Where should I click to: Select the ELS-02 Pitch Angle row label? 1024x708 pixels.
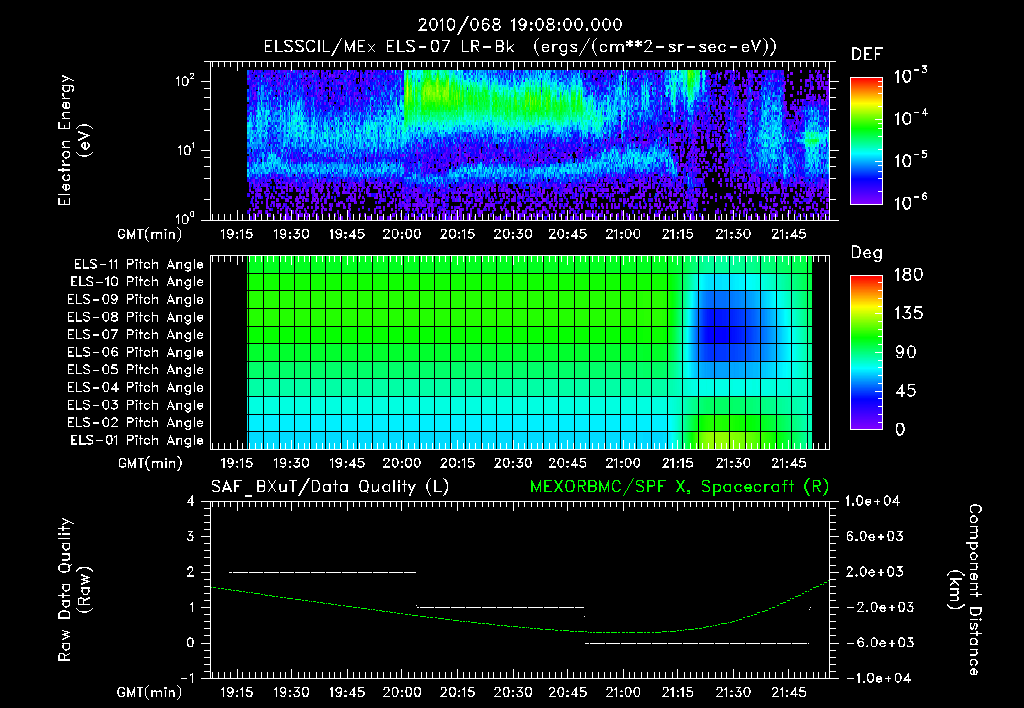click(136, 423)
